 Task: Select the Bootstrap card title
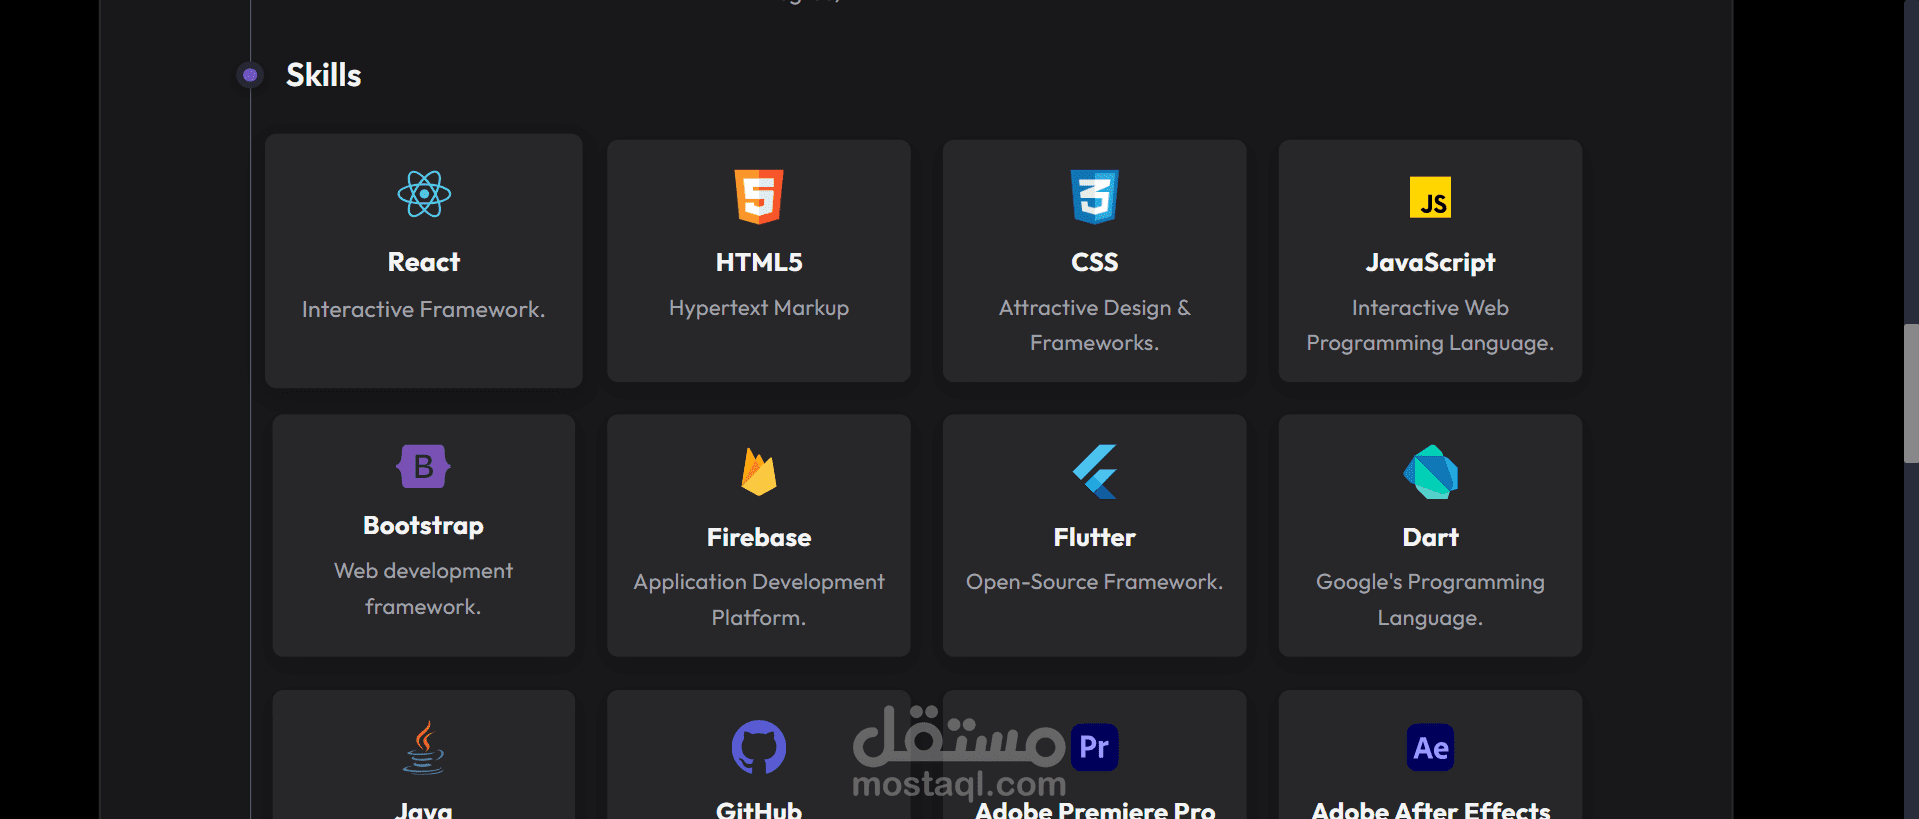tap(424, 526)
